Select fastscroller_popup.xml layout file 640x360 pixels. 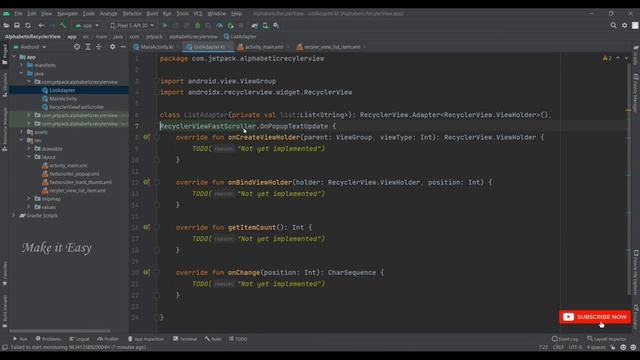tap(74, 174)
